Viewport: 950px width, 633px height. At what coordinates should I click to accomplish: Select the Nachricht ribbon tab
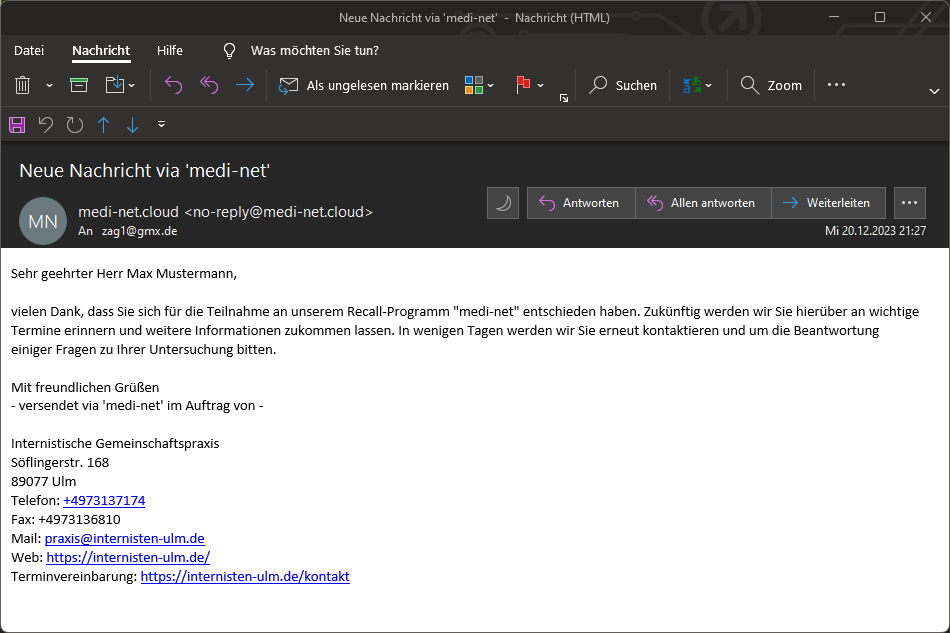(101, 51)
